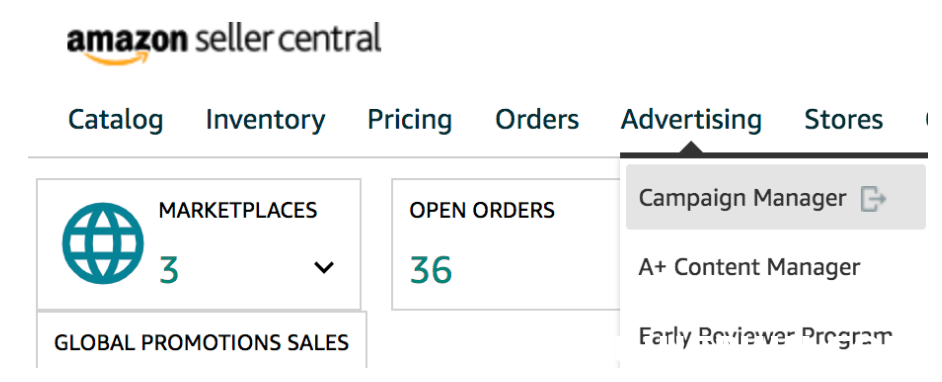Click the marketplaces count 3
The height and width of the screenshot is (382, 942).
pyautogui.click(x=169, y=270)
